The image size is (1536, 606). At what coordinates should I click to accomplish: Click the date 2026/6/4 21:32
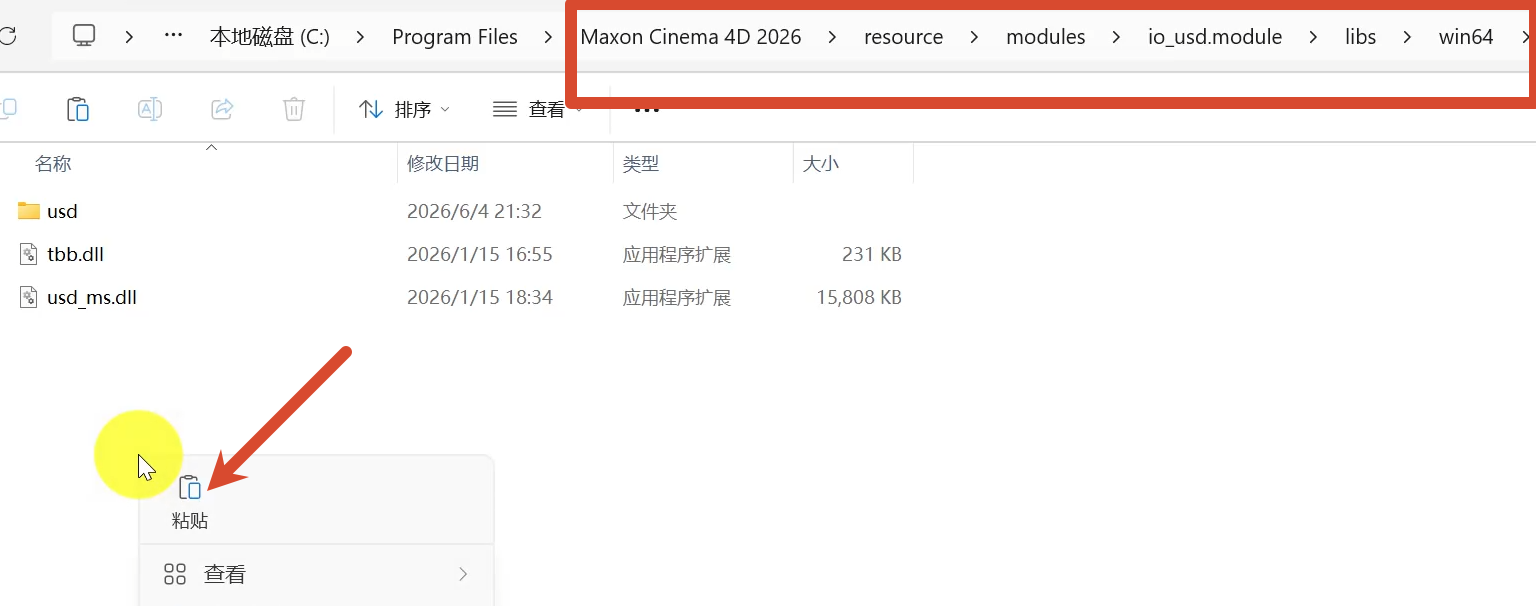point(474,211)
